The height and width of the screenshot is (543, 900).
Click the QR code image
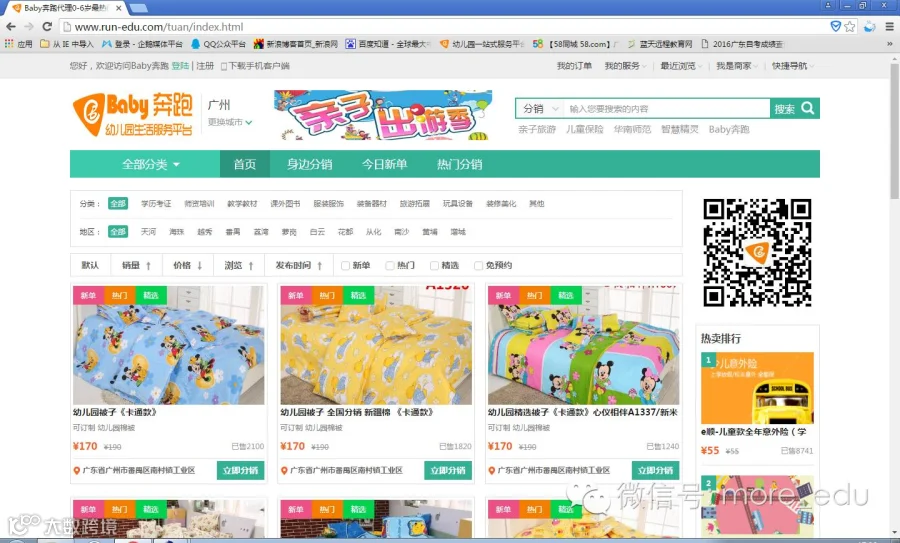click(757, 253)
